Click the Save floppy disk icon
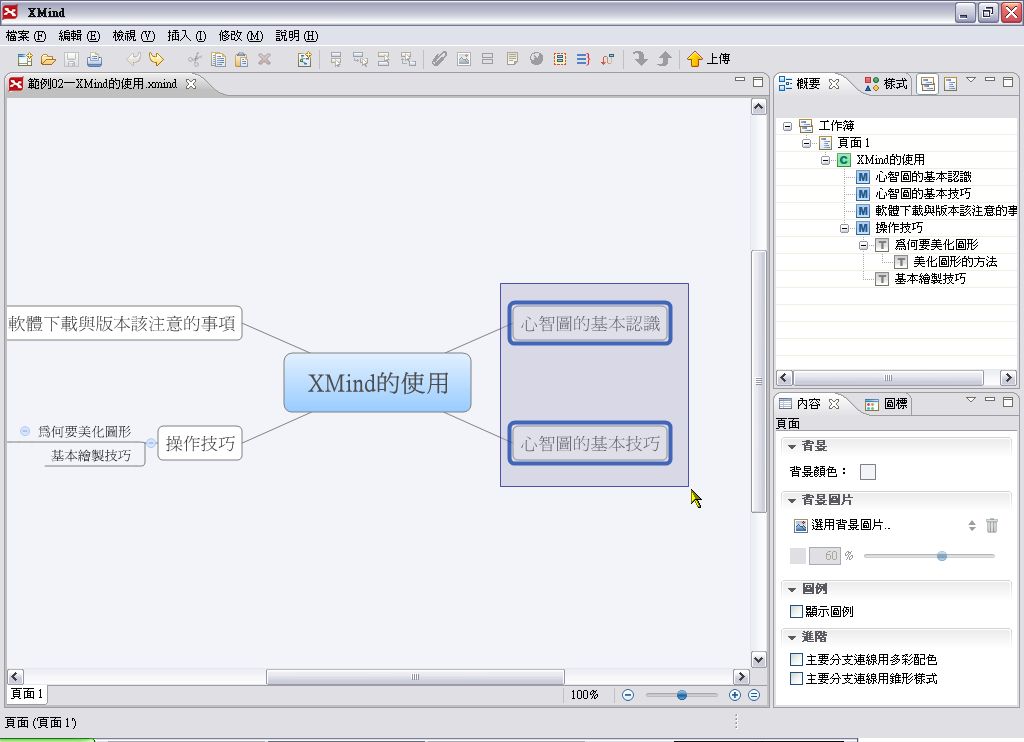The image size is (1024, 742). (71, 59)
